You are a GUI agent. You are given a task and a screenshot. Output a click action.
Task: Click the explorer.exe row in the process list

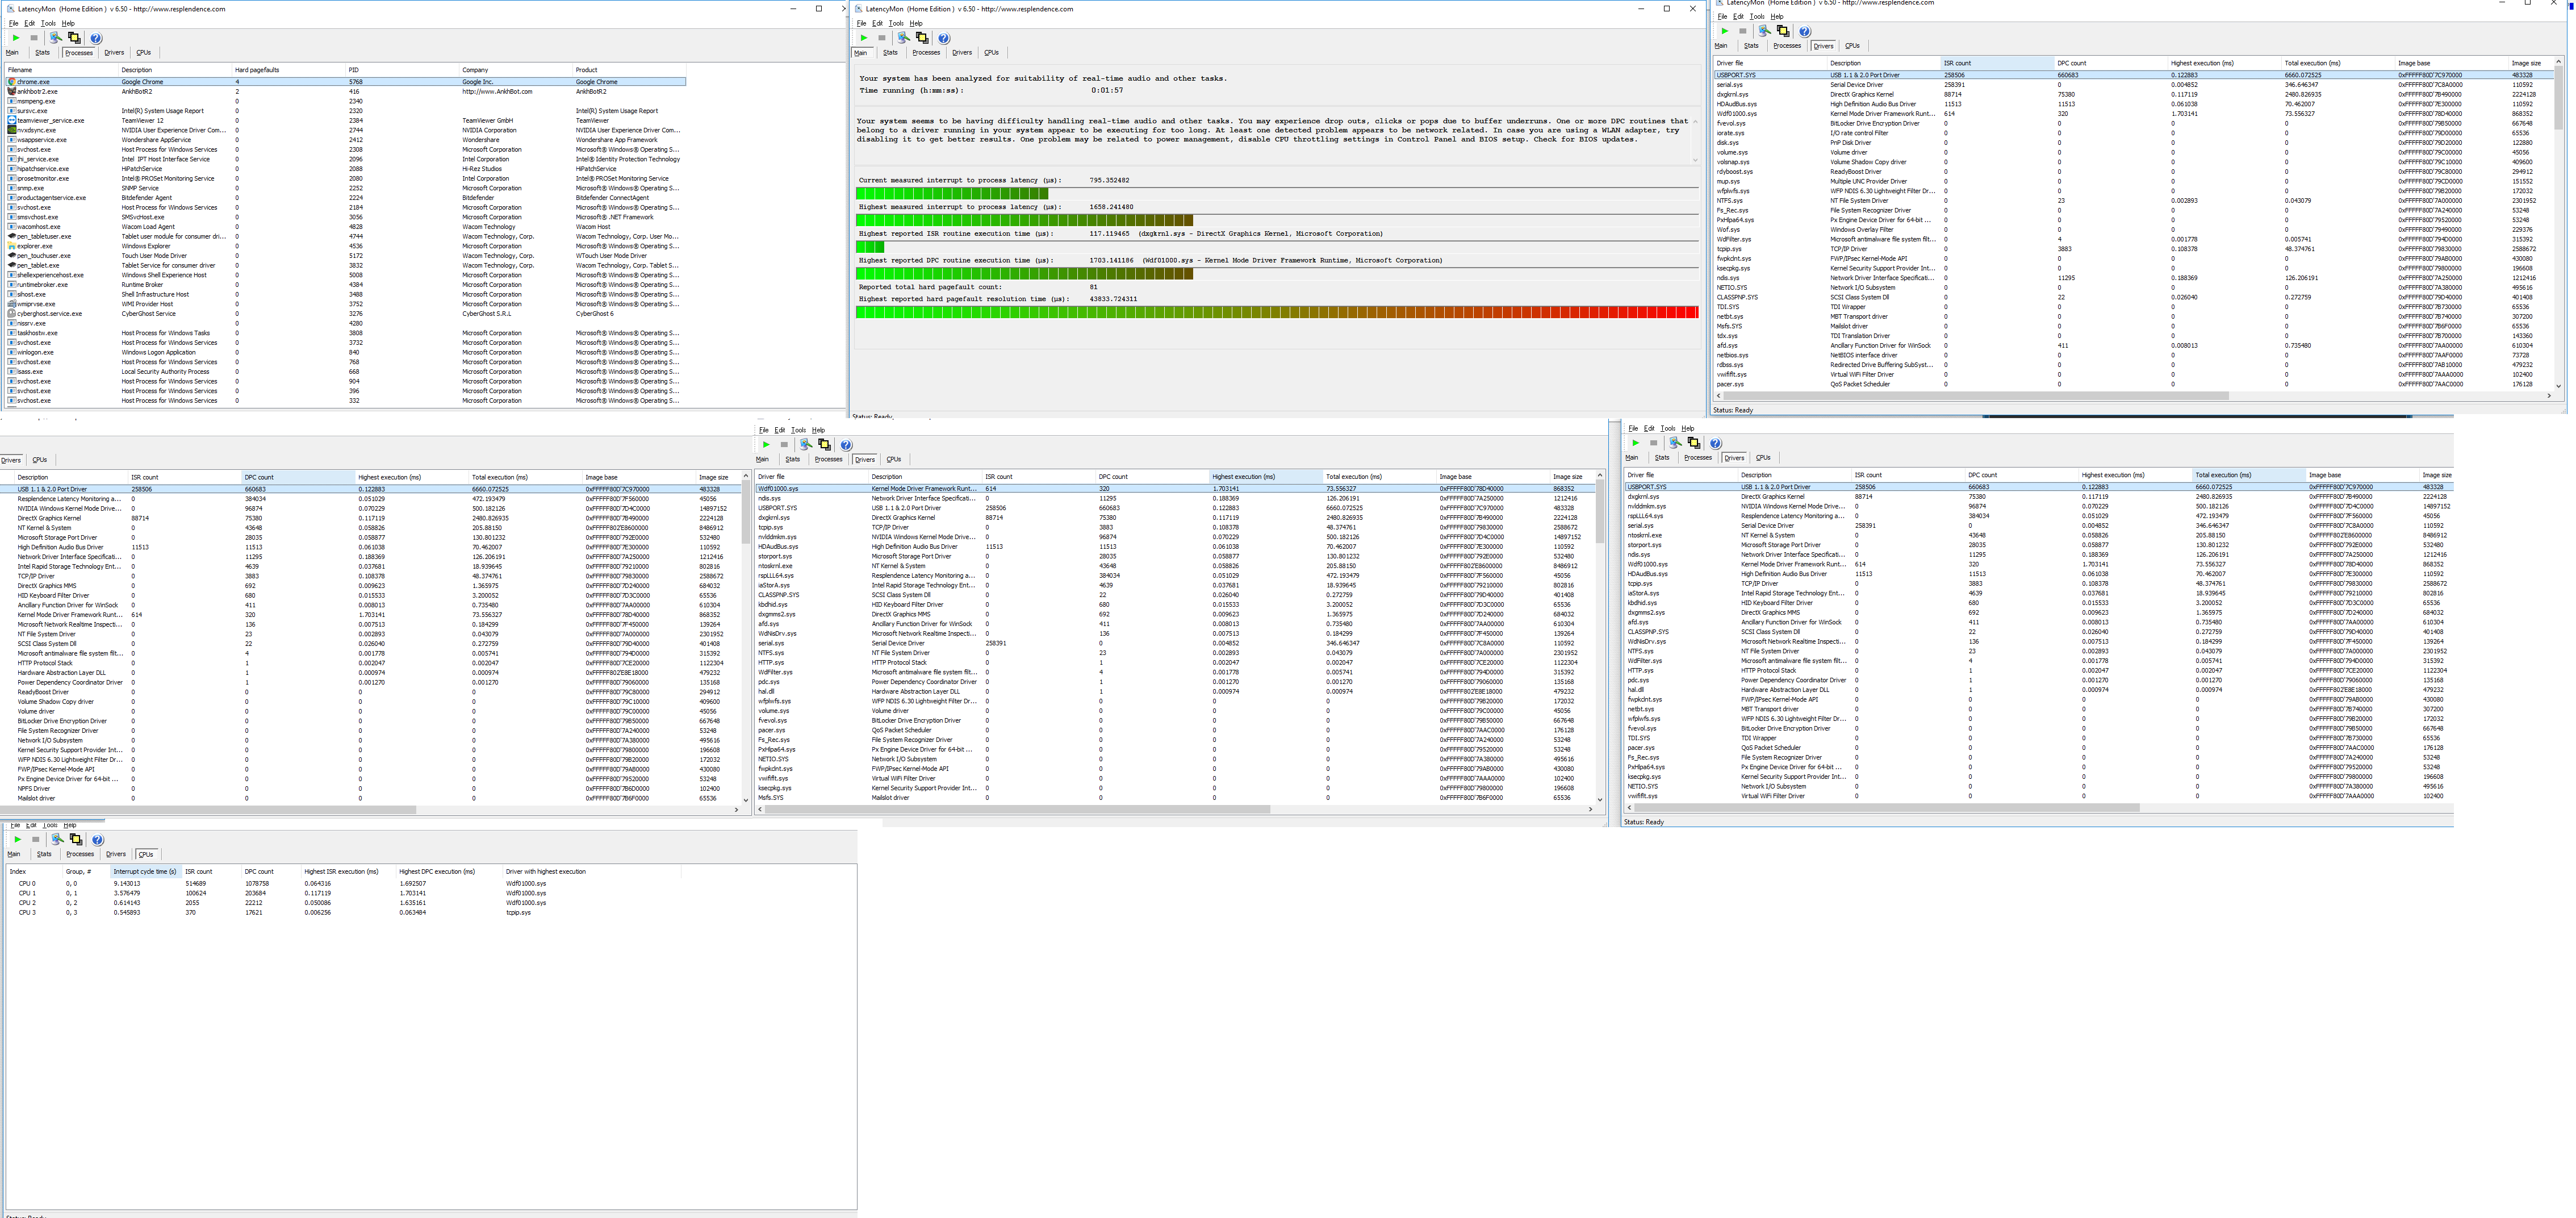click(35, 246)
